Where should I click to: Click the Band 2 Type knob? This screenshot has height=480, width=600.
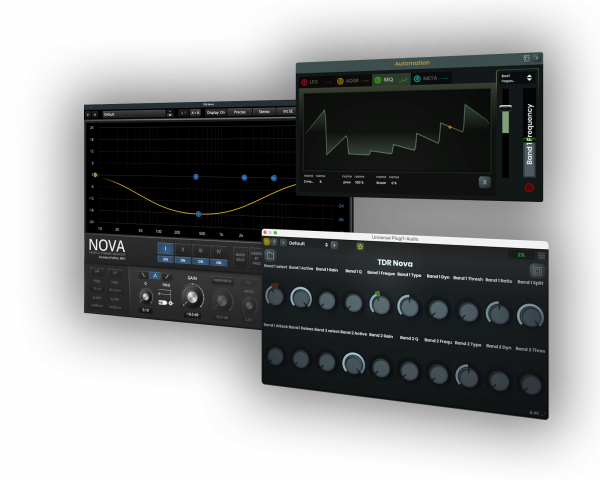(x=467, y=376)
